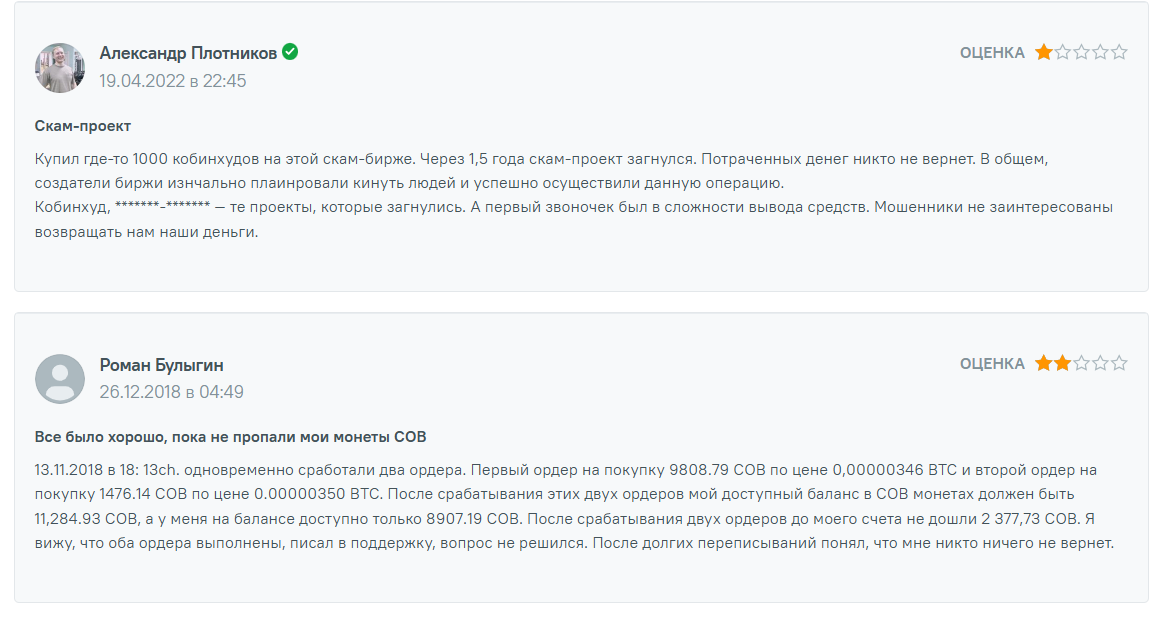Open Александр Плотников's profile photo
Image resolution: width=1161 pixels, height=619 pixels.
coord(60,68)
